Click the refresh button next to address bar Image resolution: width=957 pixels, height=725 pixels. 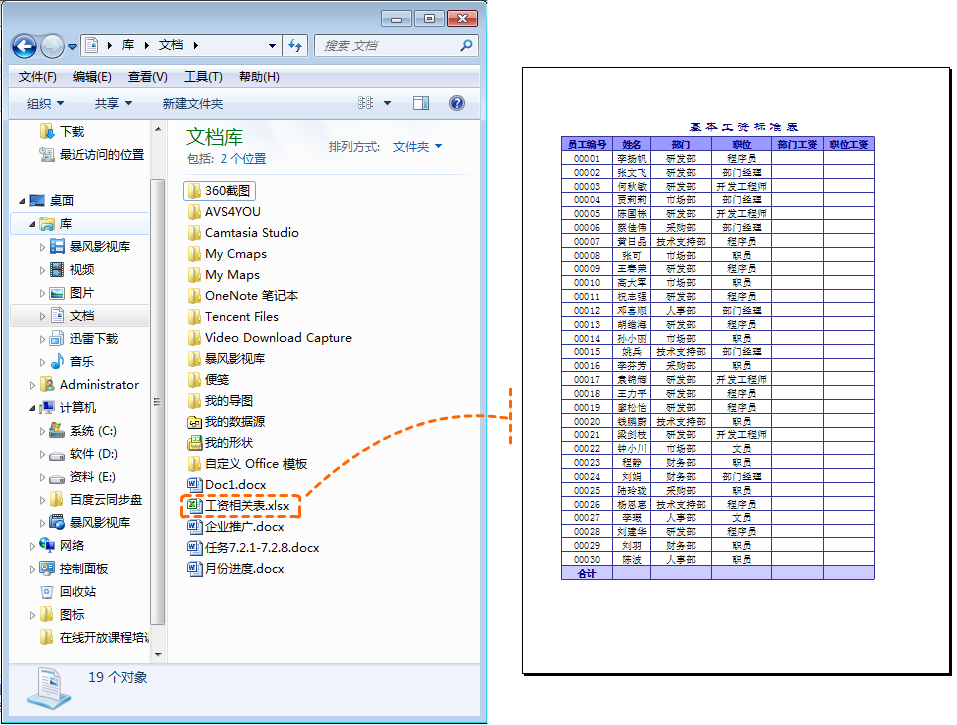295,45
